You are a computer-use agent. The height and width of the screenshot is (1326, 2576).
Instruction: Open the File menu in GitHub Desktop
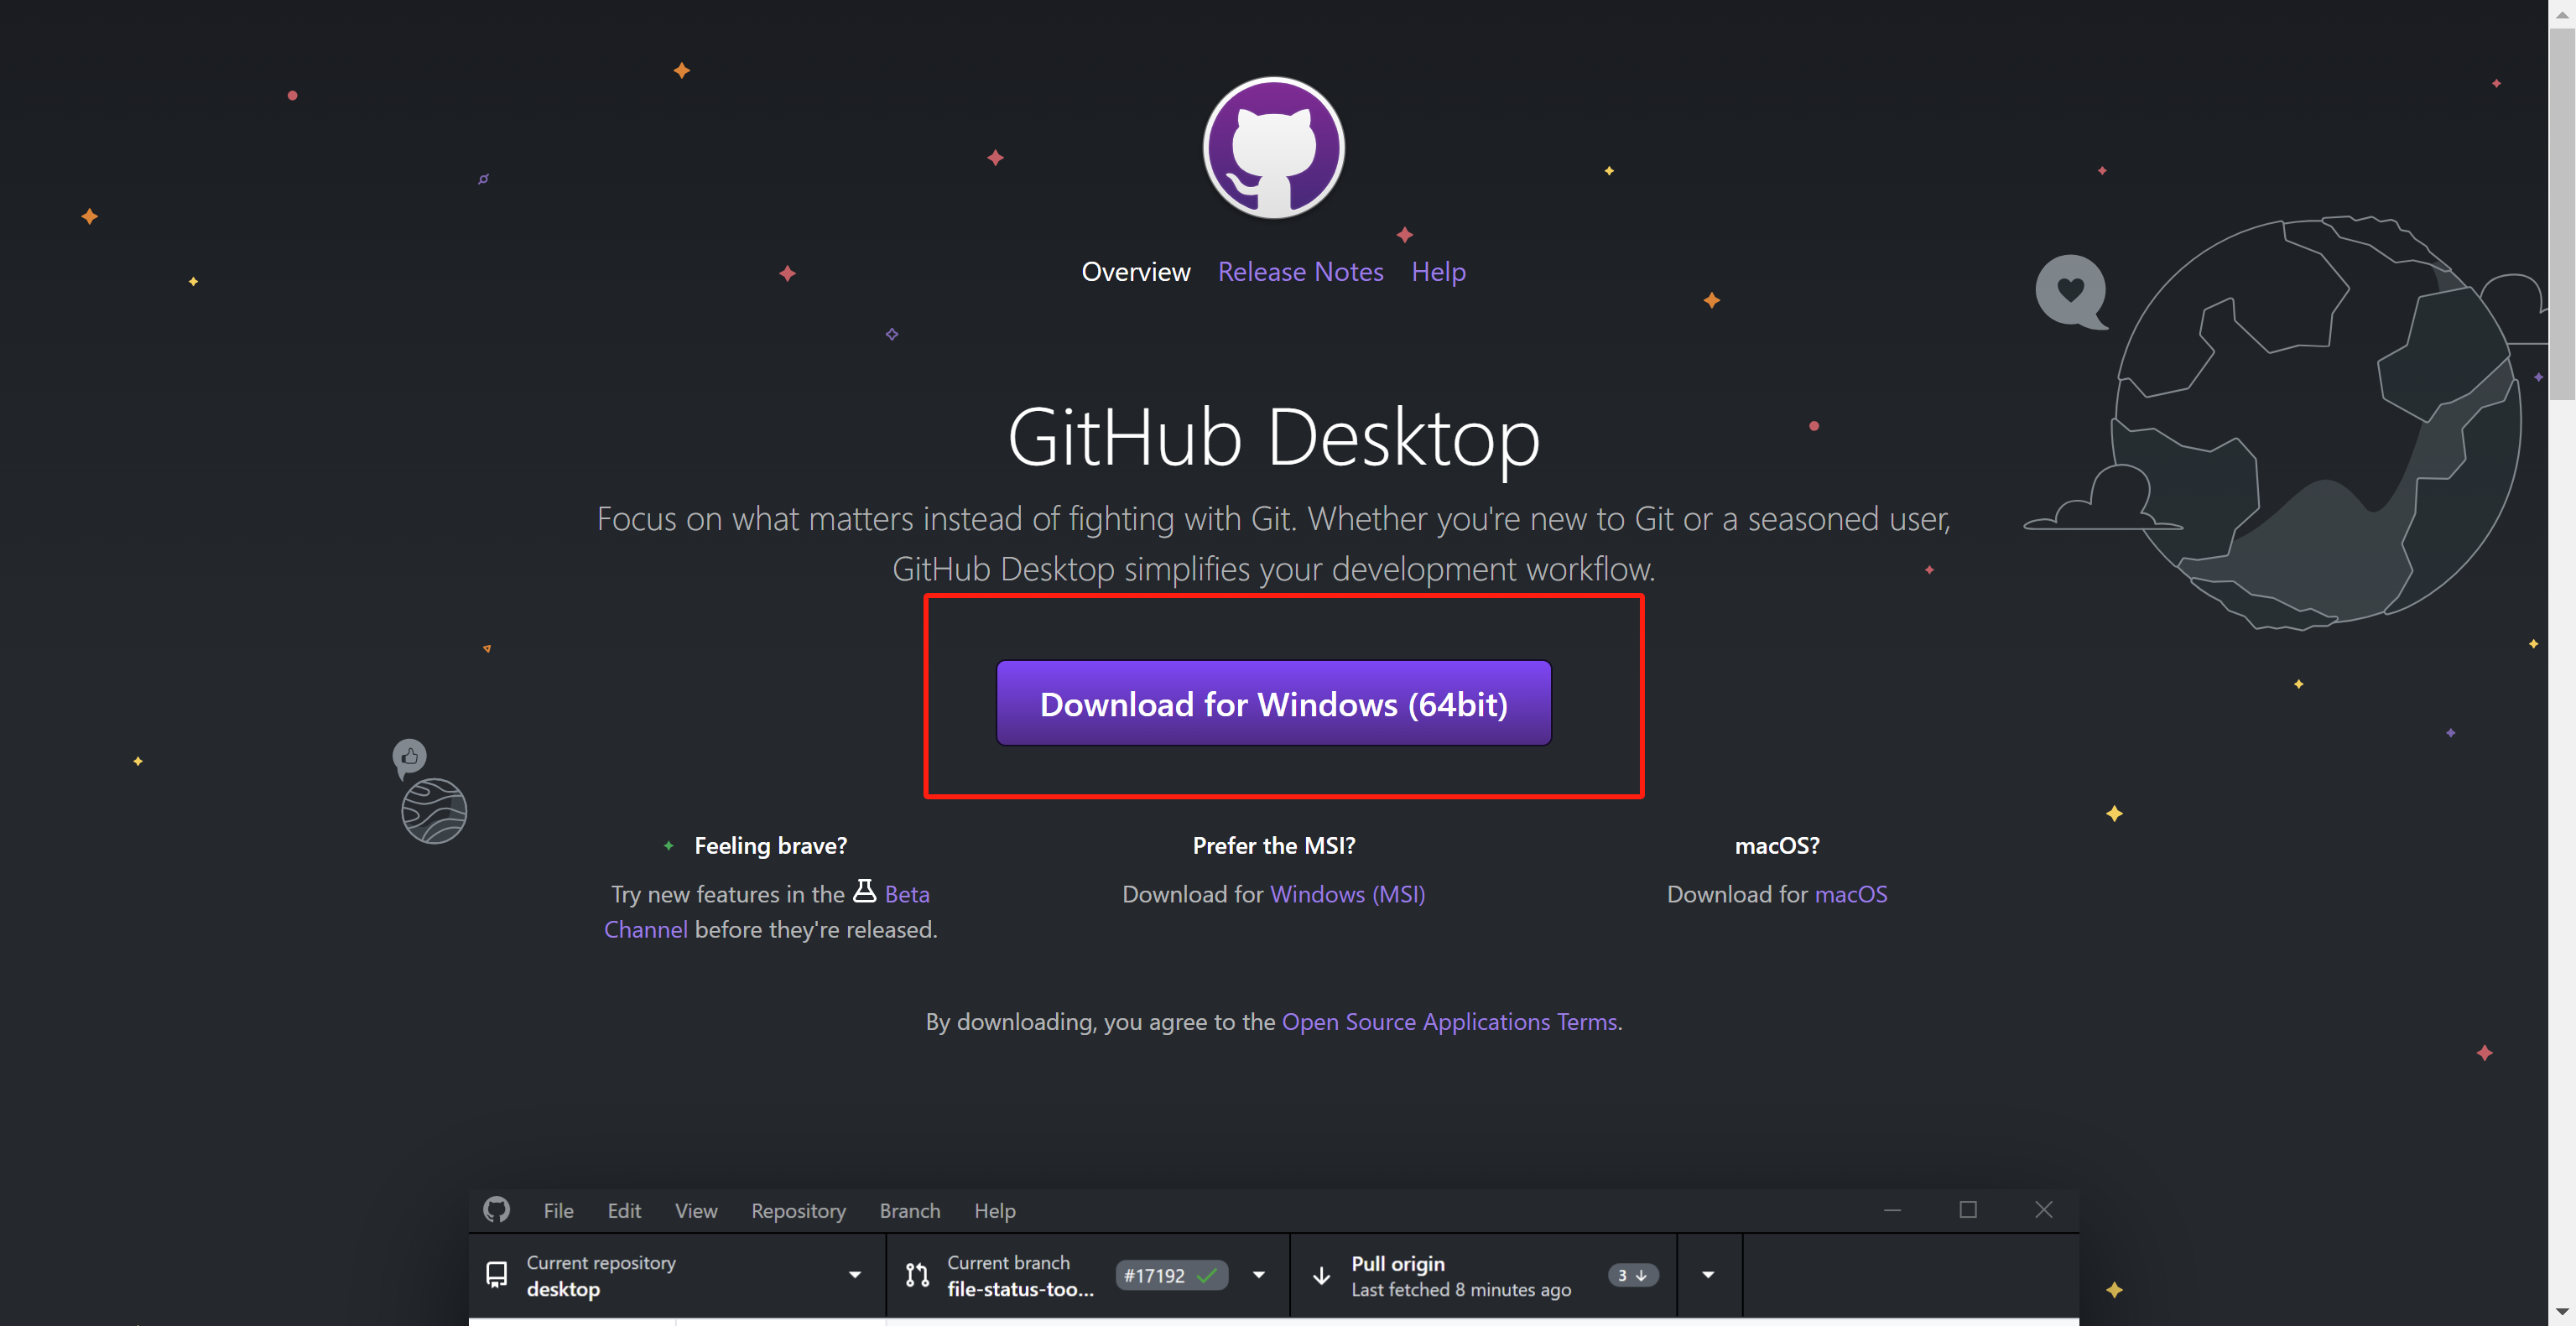[558, 1209]
